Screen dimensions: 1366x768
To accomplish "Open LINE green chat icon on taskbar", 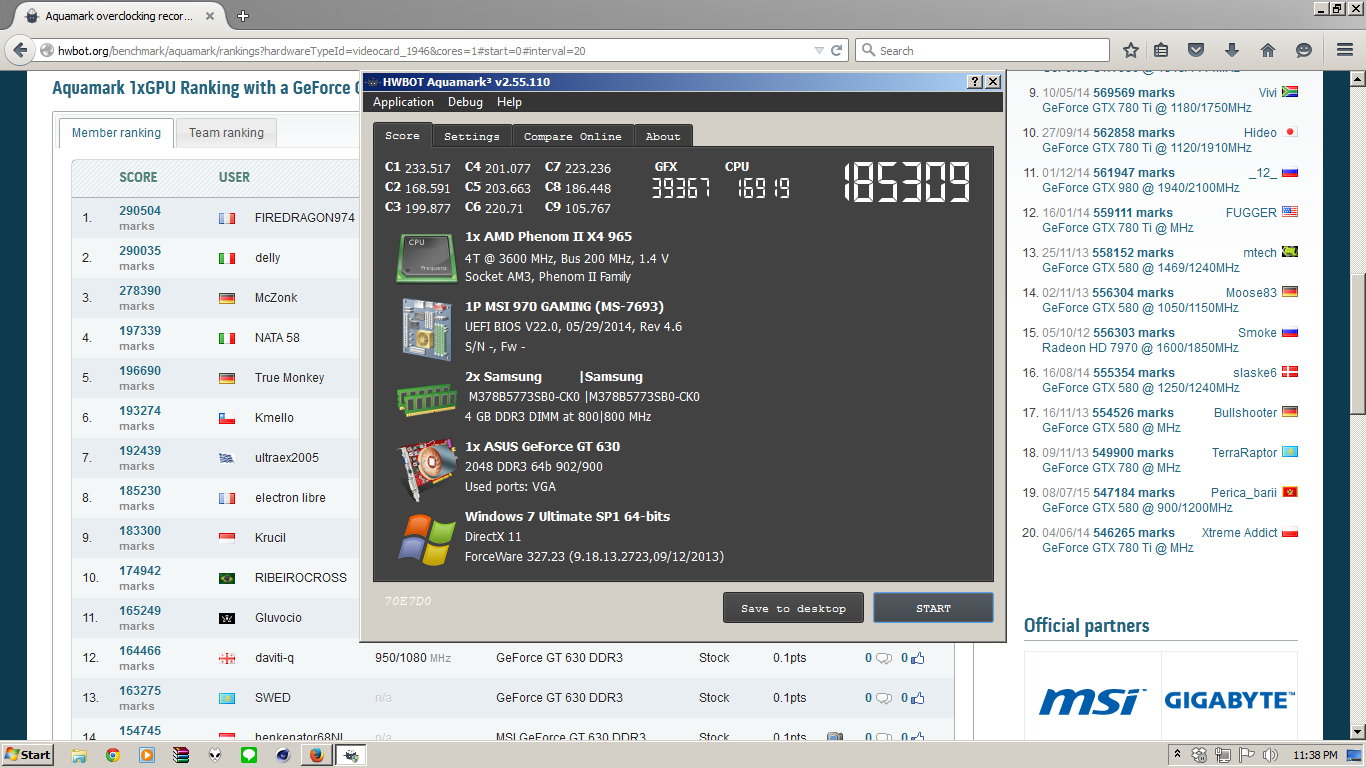I will click(249, 755).
